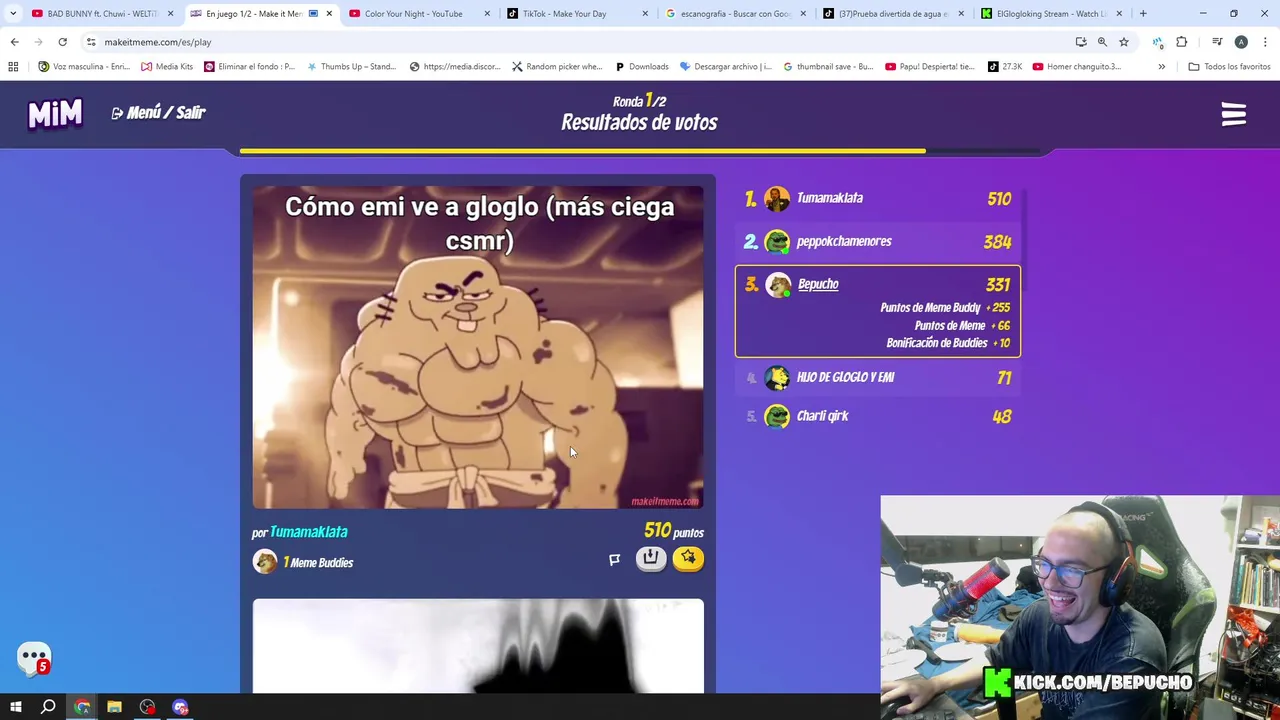Open Todos los favoritos folder
The image size is (1280, 720).
click(x=1229, y=67)
